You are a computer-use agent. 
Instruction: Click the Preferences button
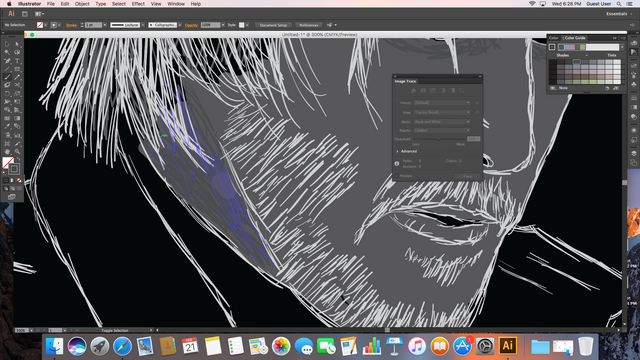309,25
